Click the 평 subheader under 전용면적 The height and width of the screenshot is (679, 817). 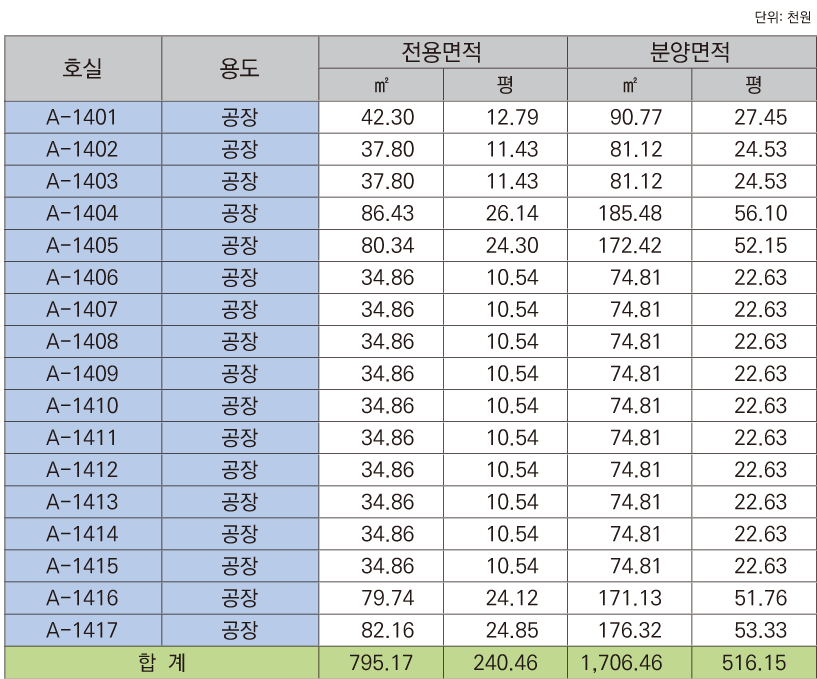point(505,85)
